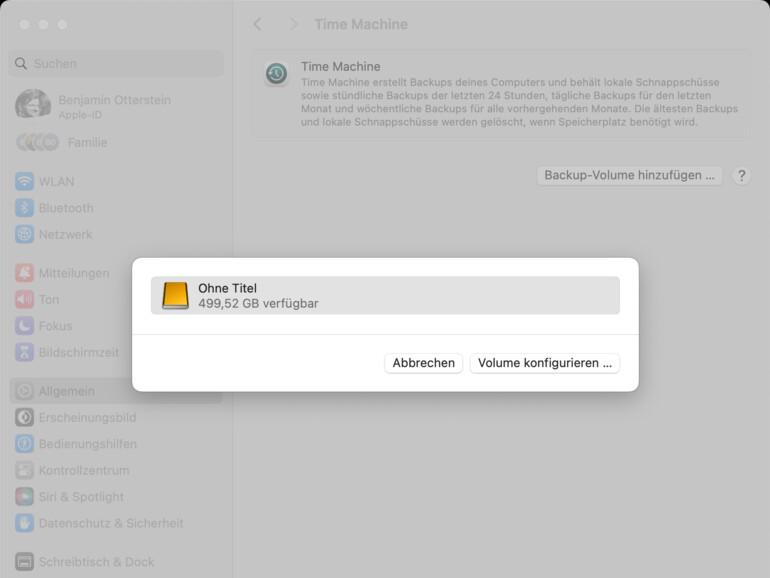Viewport: 770px width, 578px height.
Task: Go forward with the right chevron
Action: tap(293, 24)
